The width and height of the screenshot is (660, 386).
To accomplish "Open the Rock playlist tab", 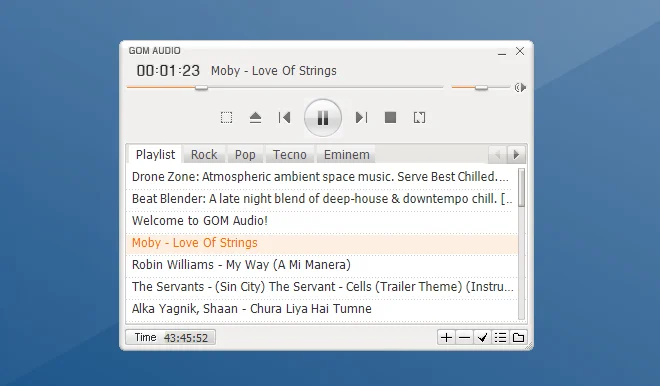I will (204, 154).
